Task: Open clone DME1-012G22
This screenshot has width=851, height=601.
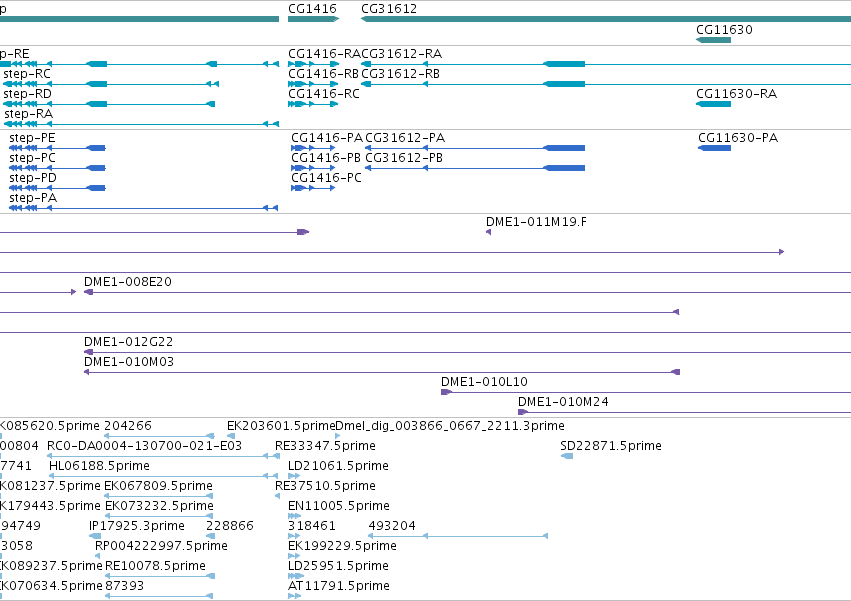Action: click(128, 342)
